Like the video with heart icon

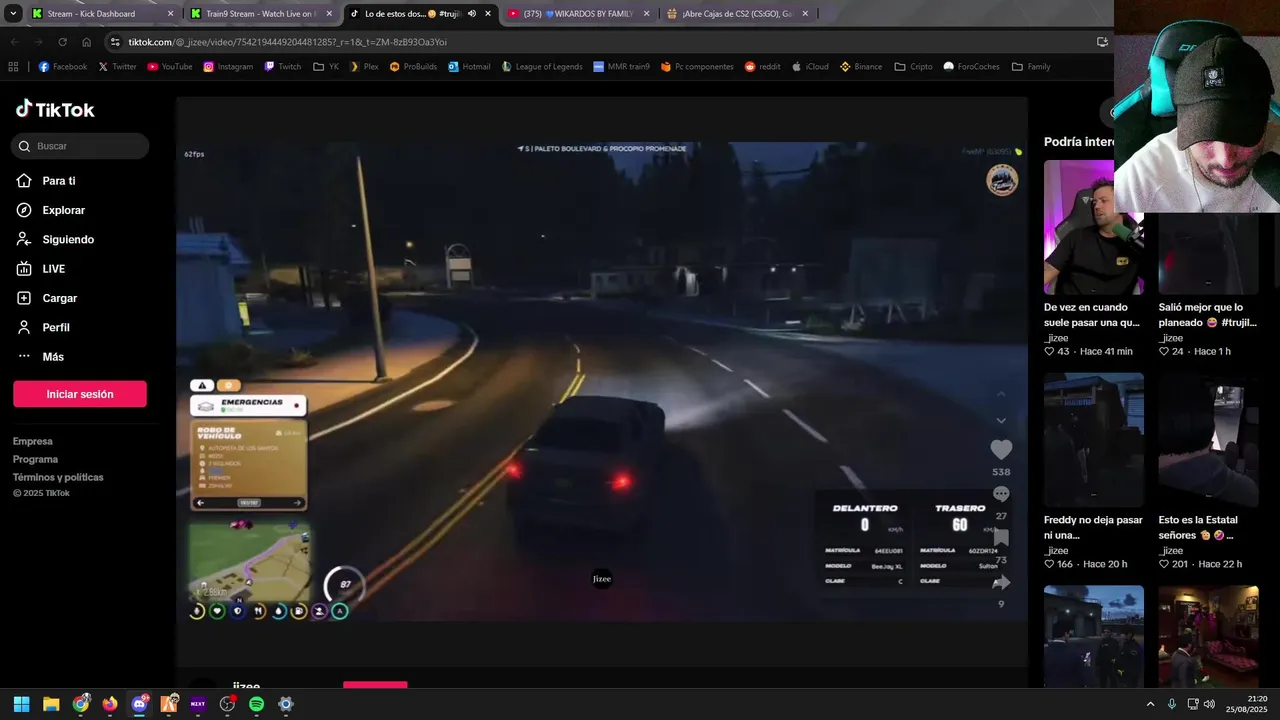click(1001, 450)
